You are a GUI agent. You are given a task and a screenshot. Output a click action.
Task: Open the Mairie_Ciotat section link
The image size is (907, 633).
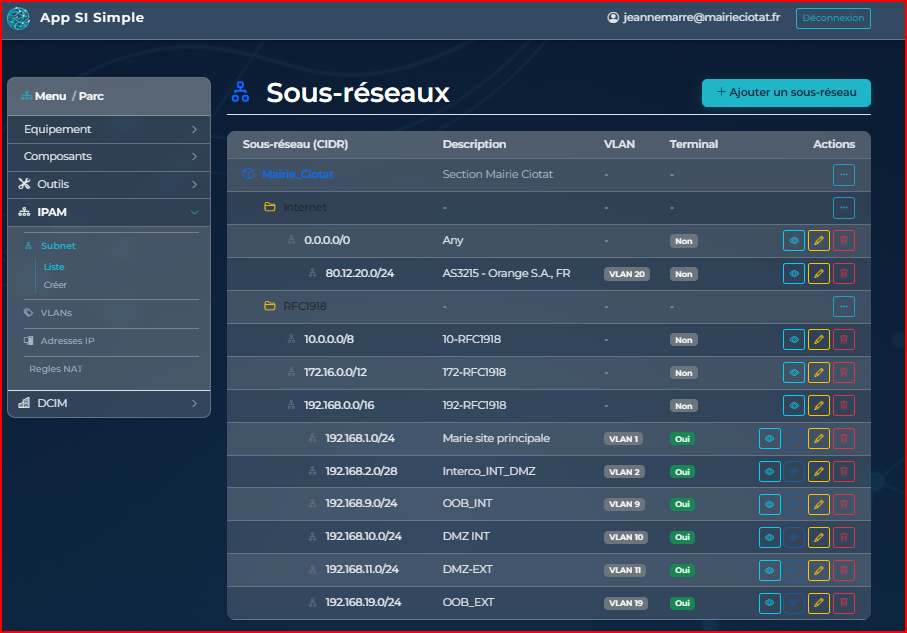[297, 174]
